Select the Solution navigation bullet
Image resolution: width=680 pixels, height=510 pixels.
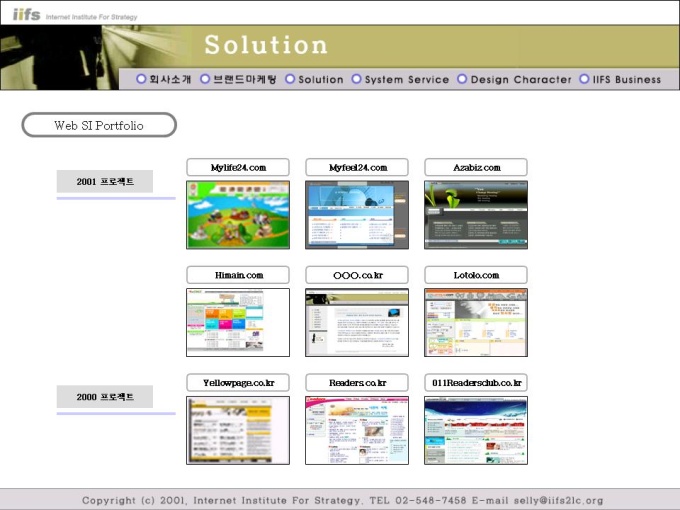290,79
